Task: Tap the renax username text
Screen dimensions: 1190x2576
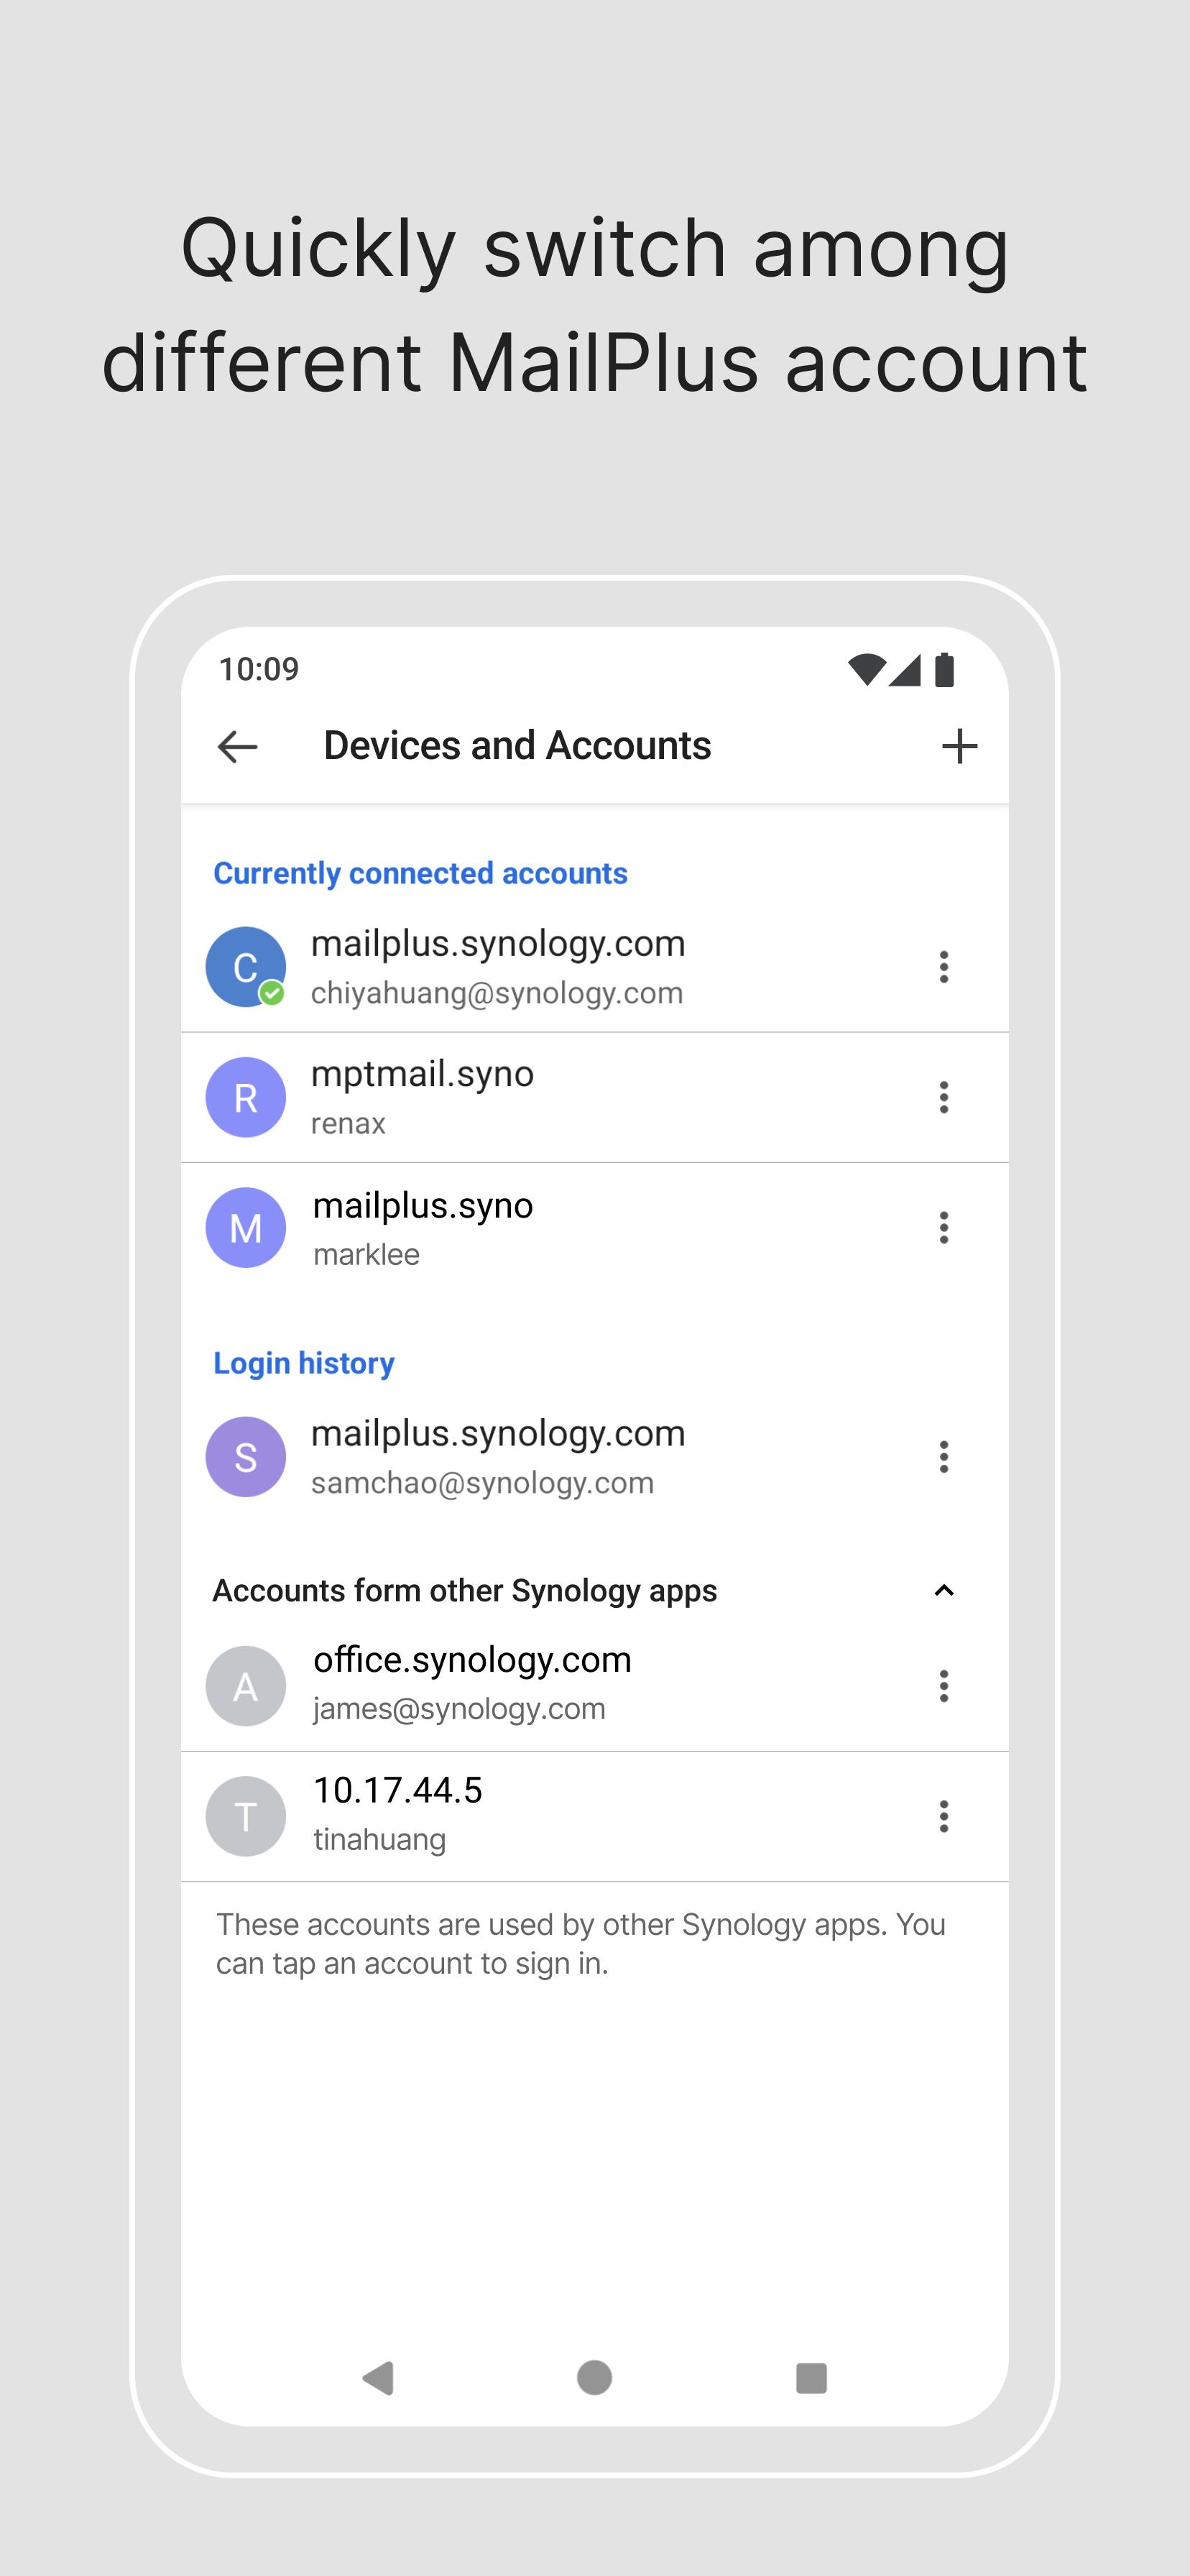Action: 348,1124
